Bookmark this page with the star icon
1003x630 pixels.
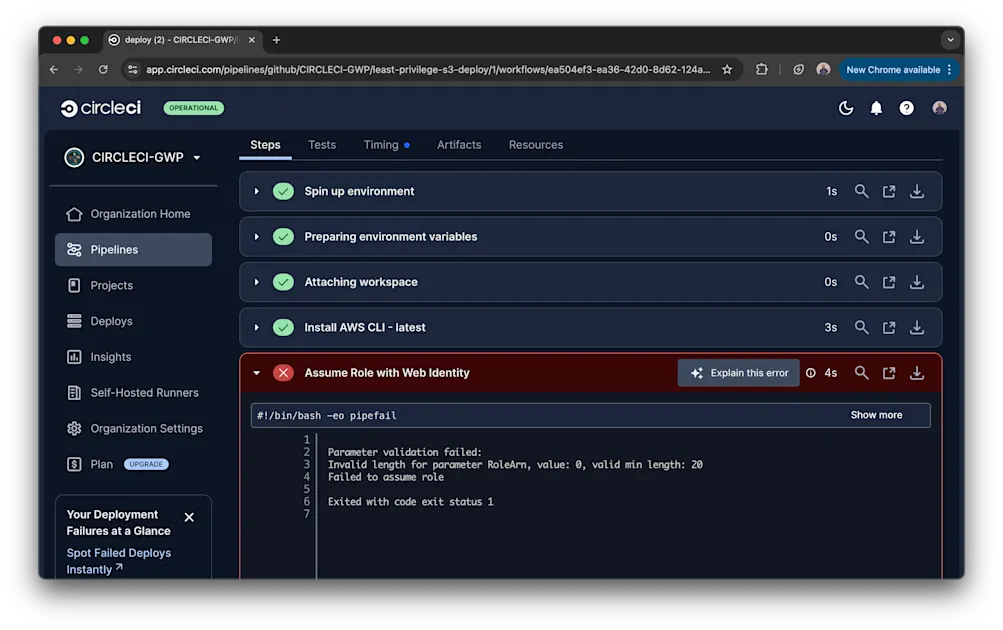tap(727, 69)
